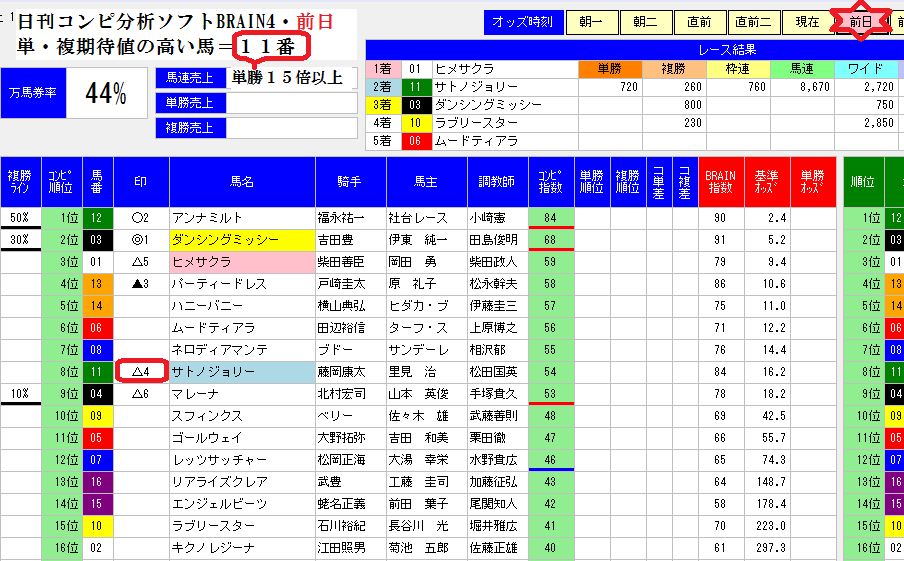Image resolution: width=904 pixels, height=561 pixels.
Task: Sort by コンピ順位 column header
Action: (x=62, y=182)
